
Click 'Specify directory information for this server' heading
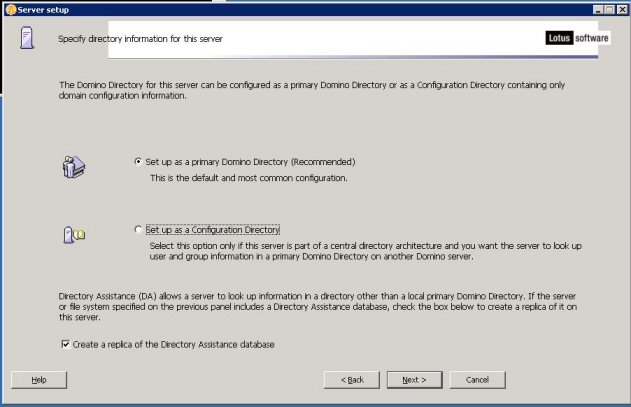pyautogui.click(x=140, y=39)
